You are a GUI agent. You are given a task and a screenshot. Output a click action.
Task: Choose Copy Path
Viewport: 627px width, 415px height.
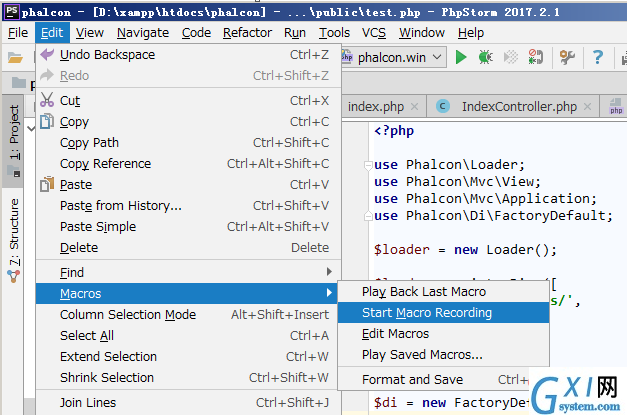pyautogui.click(x=188, y=142)
